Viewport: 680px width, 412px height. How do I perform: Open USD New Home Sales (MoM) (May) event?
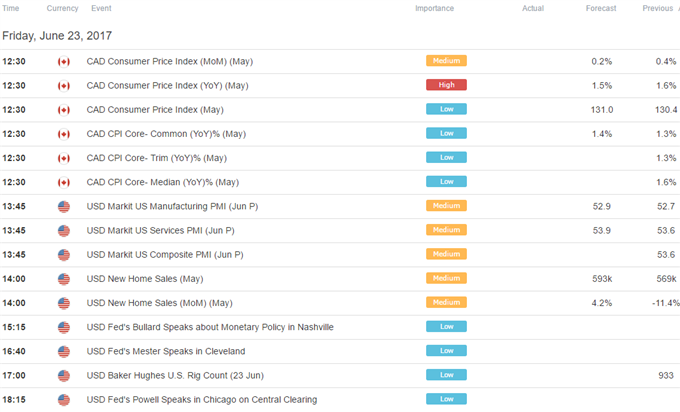[x=160, y=303]
